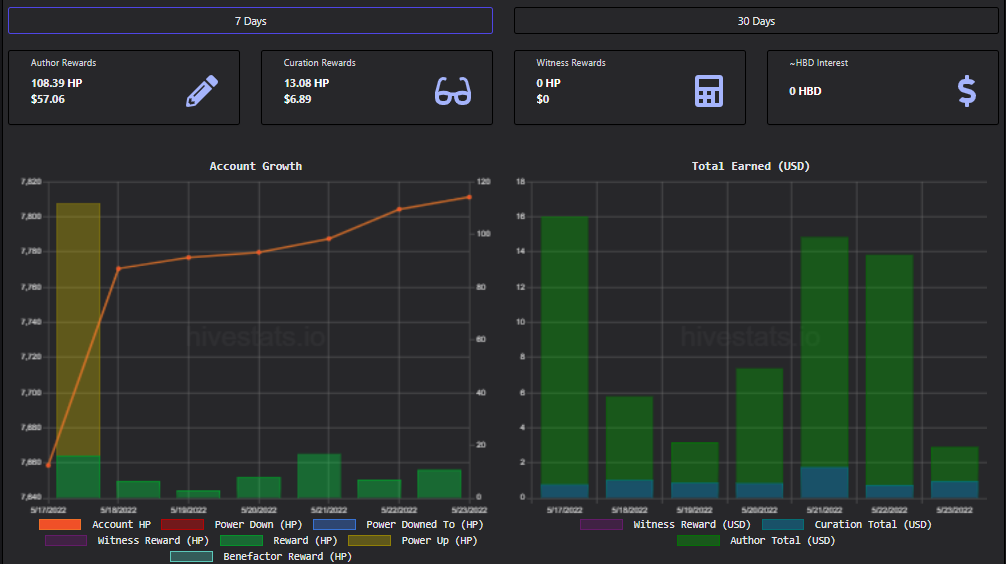
Task: Toggle the Power Downed To (HP) legend swatch
Action: pos(334,524)
